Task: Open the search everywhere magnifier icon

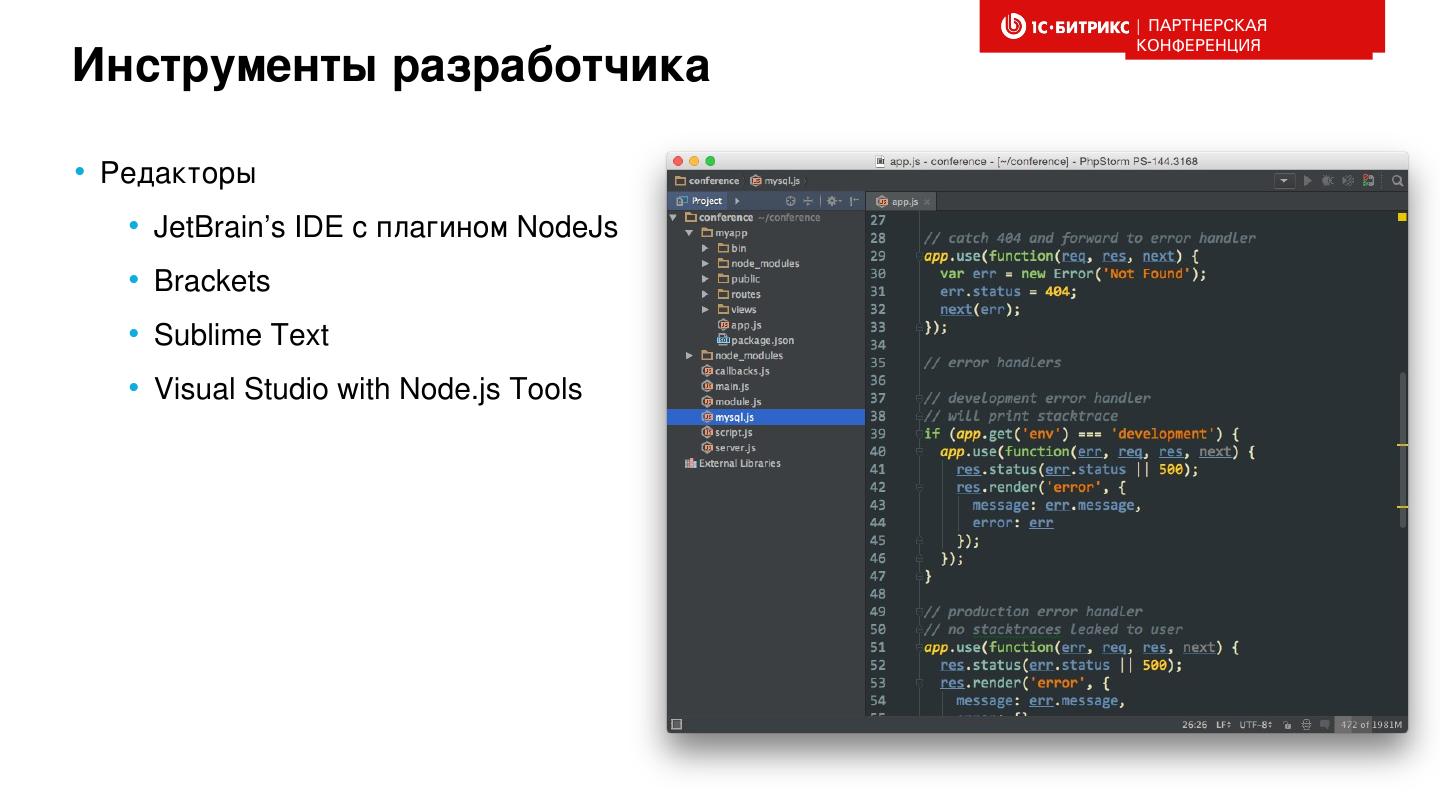Action: click(1397, 181)
